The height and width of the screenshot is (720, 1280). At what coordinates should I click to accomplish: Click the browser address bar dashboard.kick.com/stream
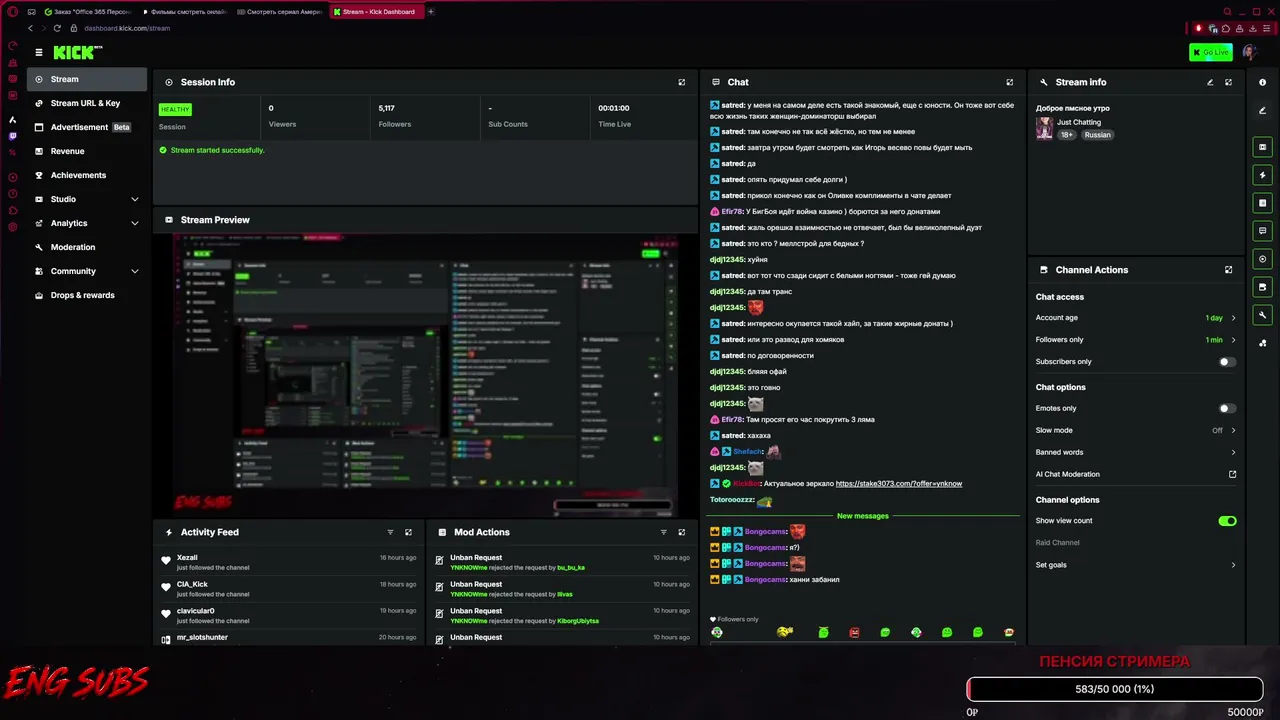click(x=127, y=28)
